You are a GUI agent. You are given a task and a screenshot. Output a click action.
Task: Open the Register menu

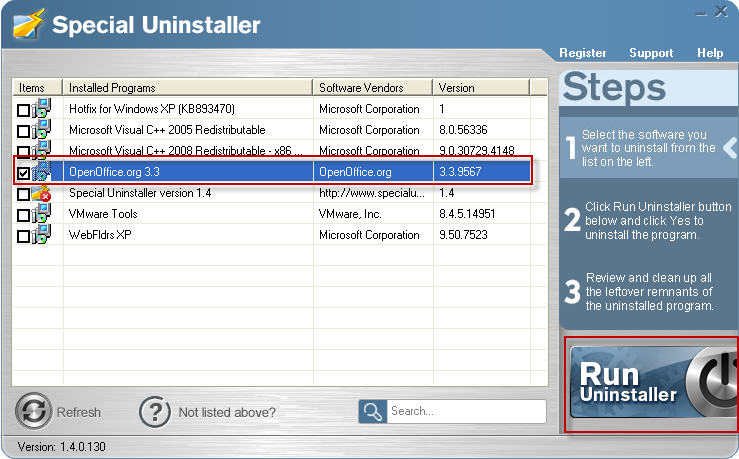(x=583, y=53)
